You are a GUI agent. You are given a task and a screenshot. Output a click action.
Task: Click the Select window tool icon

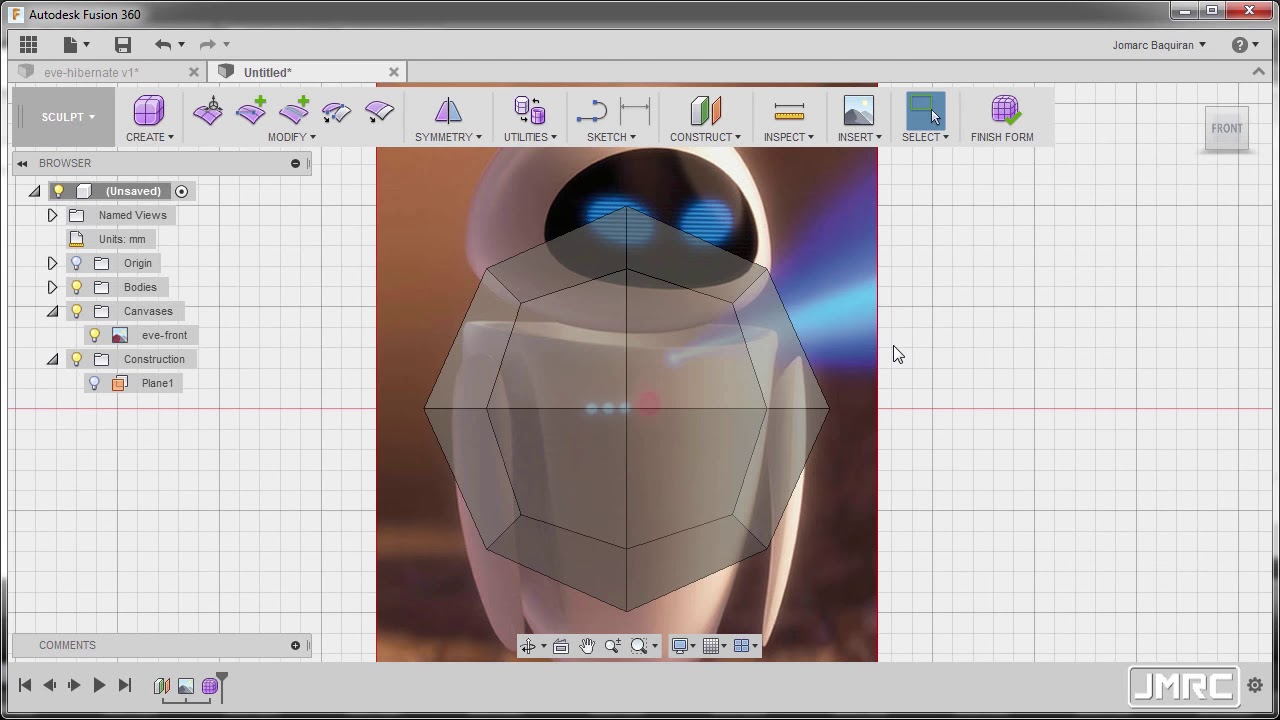[x=925, y=110]
